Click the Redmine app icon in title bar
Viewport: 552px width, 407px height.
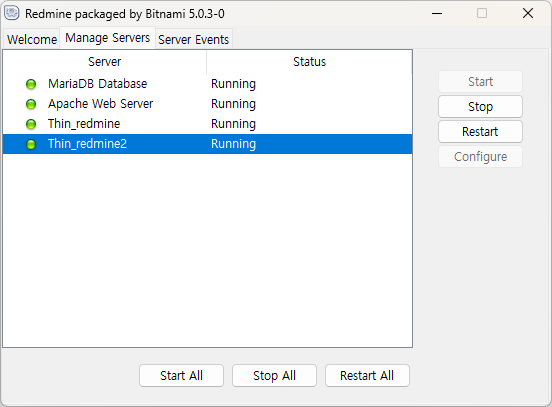(x=12, y=13)
